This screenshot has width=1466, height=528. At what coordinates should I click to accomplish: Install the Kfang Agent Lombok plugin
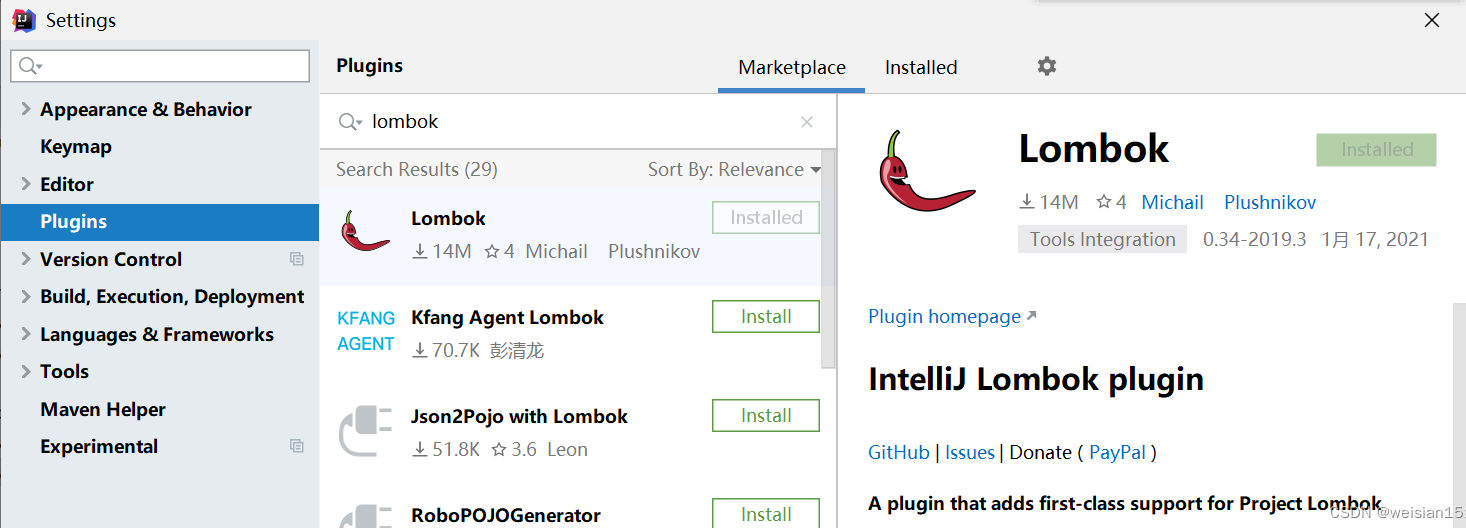click(766, 317)
